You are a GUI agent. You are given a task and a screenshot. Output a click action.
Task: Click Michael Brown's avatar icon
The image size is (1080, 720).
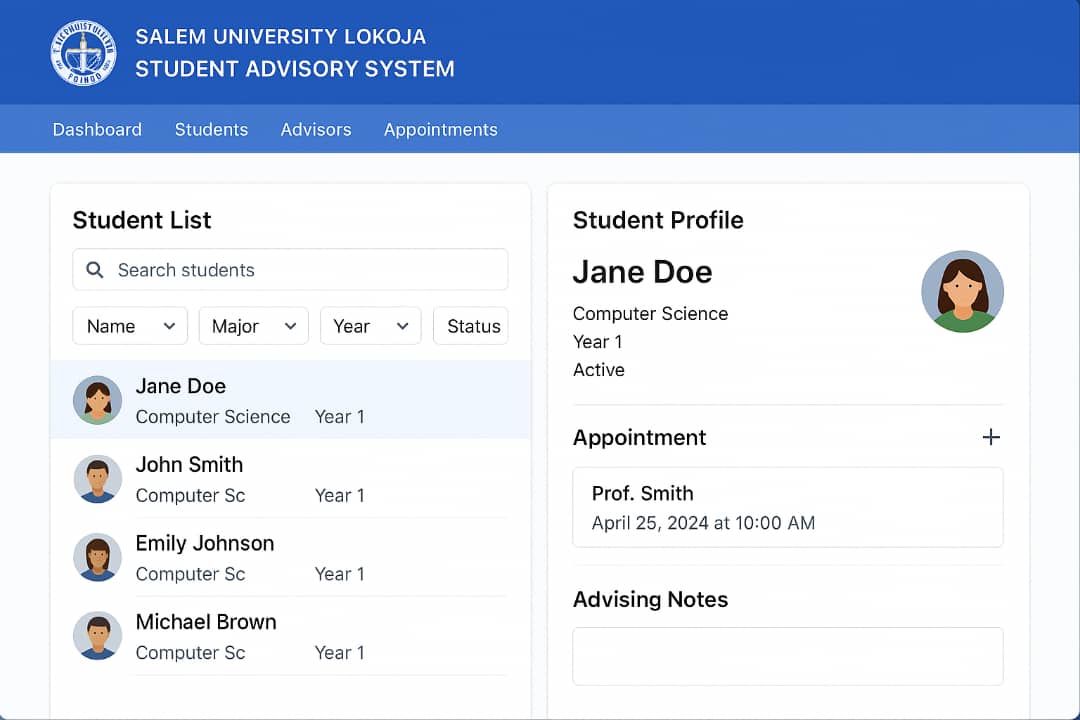click(x=97, y=636)
